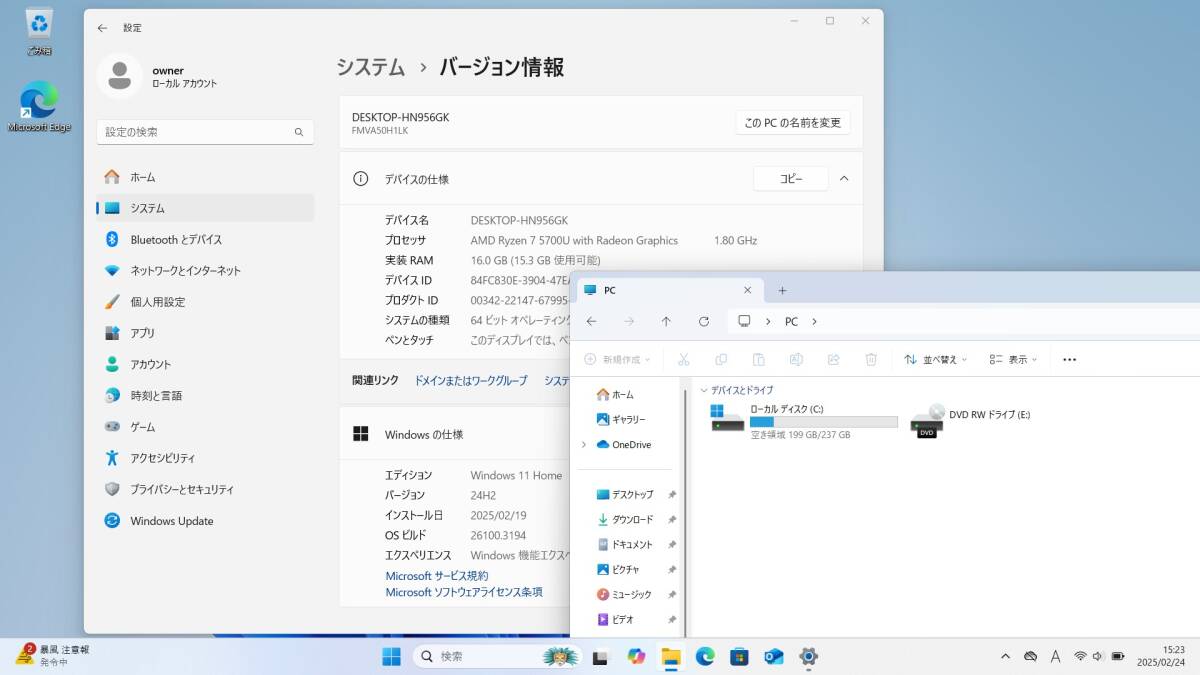
Task: Open アクセシビリティ in Settings sidebar
Action: (x=205, y=458)
